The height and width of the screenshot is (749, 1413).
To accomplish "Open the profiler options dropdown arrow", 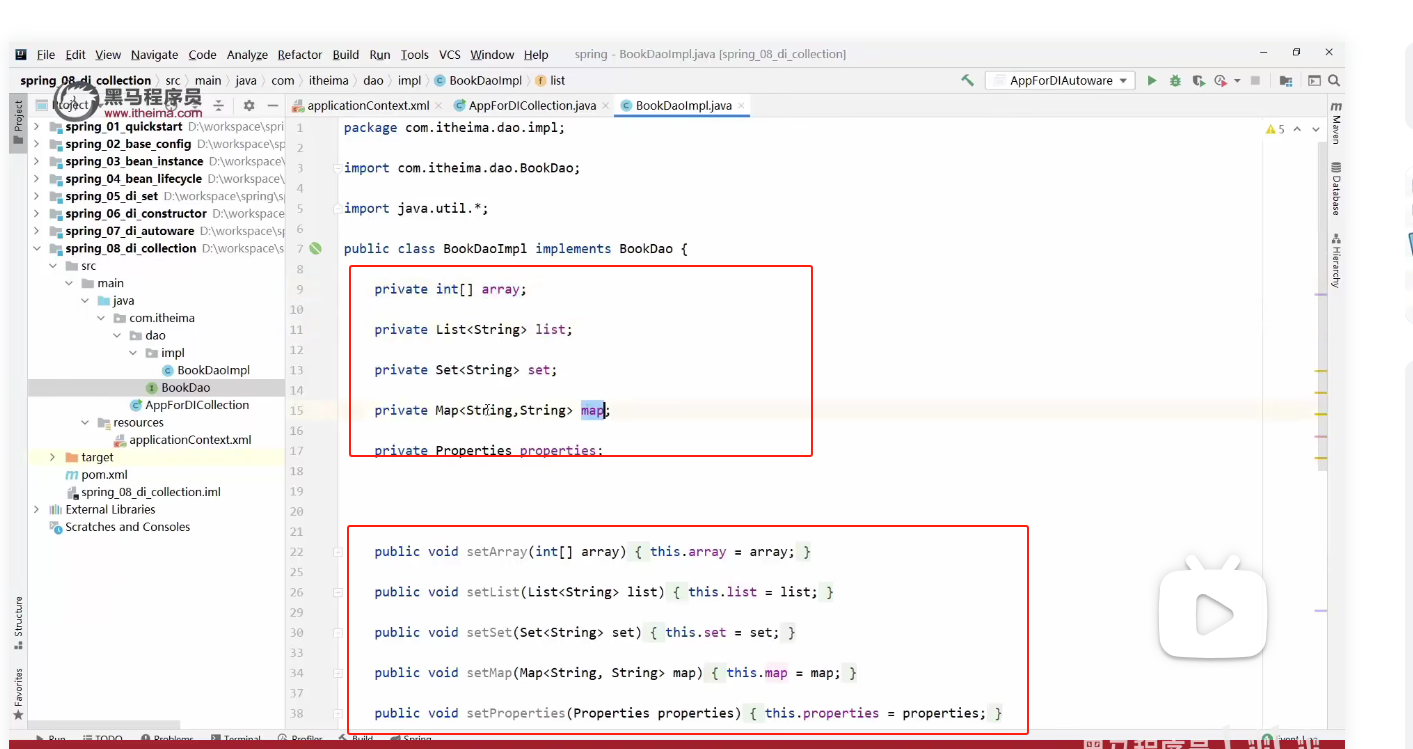I will coord(1237,81).
